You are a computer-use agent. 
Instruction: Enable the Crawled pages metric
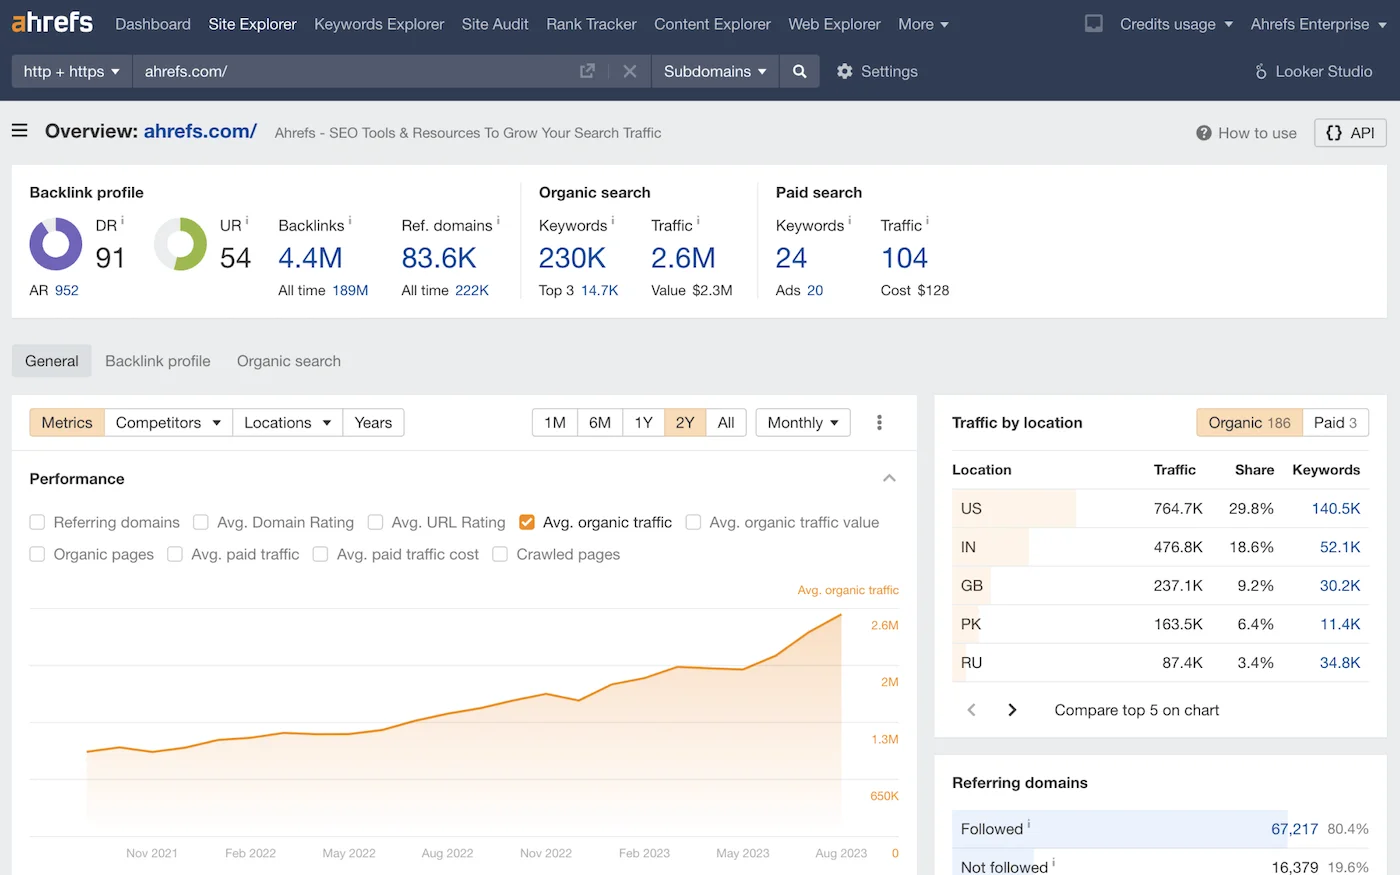tap(500, 554)
